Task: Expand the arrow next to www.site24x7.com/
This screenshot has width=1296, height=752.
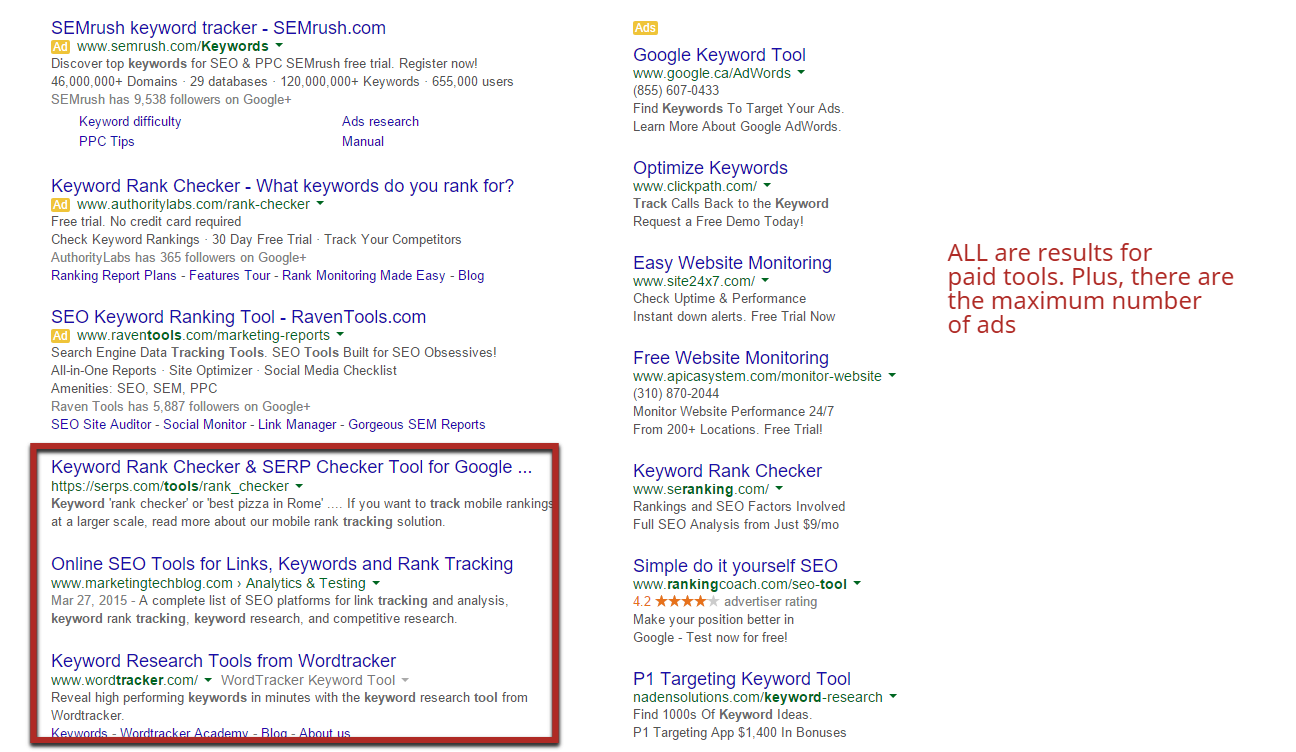Action: point(765,280)
